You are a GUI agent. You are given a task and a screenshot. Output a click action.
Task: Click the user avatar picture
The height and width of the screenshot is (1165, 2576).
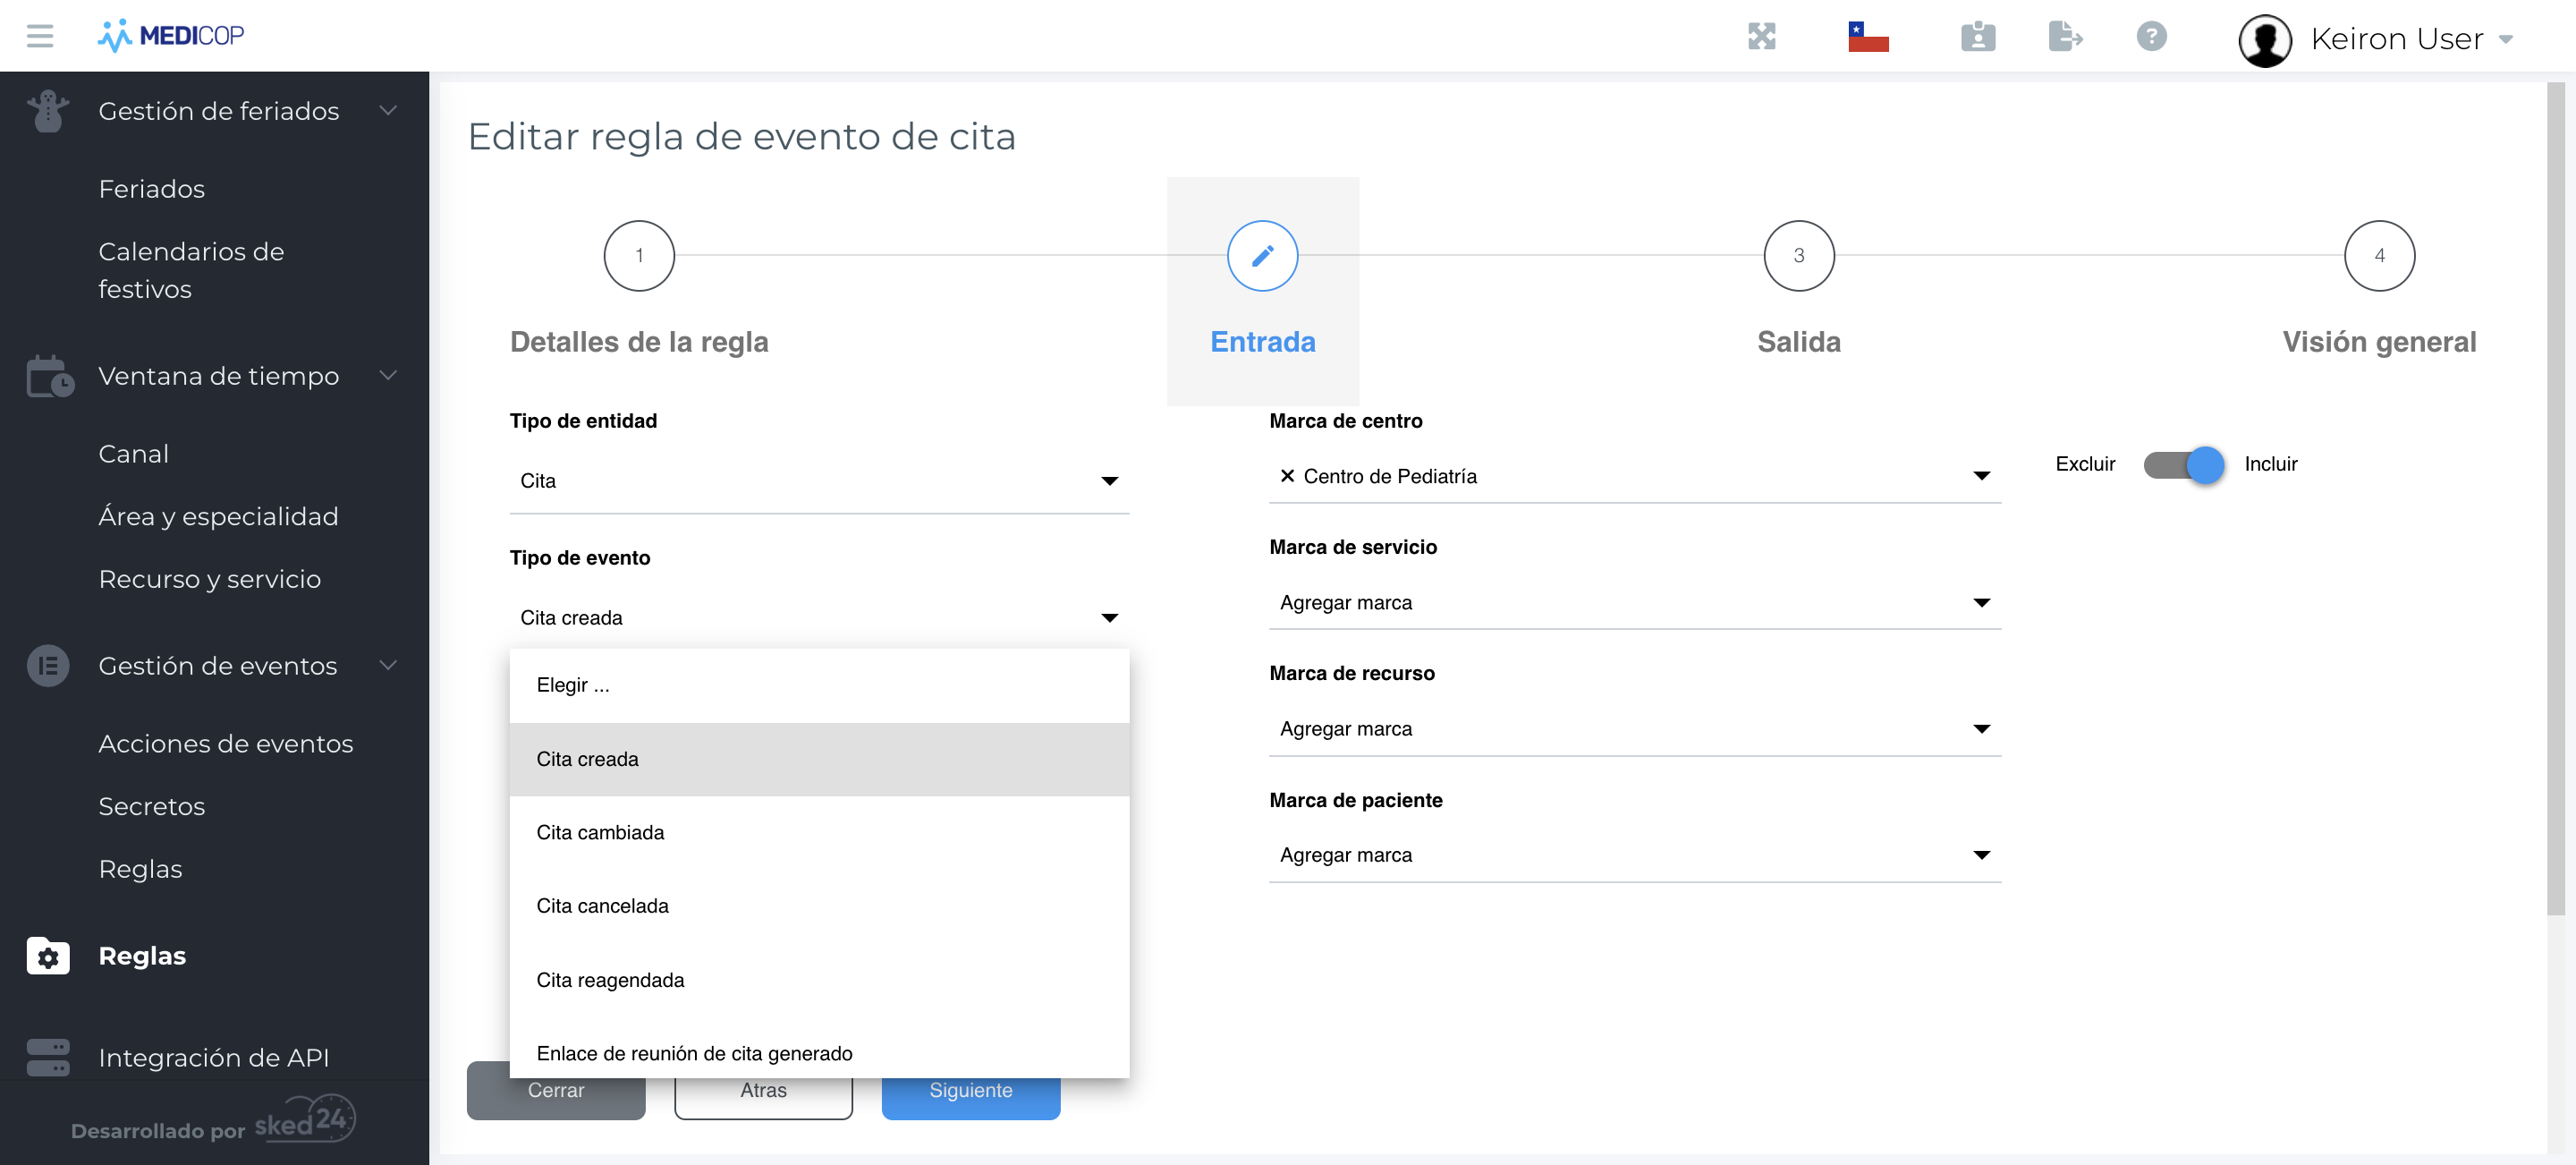click(x=2264, y=40)
